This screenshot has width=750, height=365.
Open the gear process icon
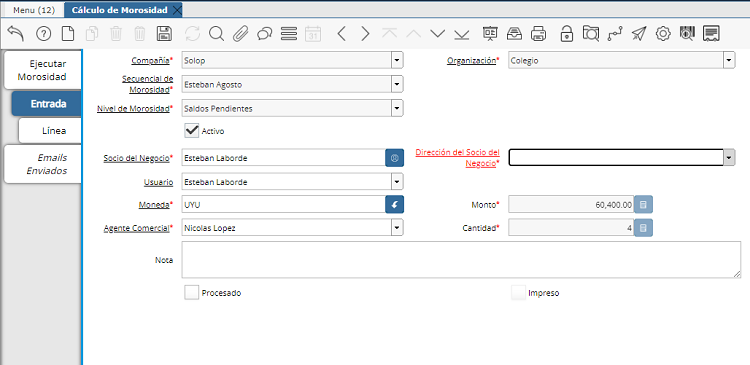click(x=663, y=33)
